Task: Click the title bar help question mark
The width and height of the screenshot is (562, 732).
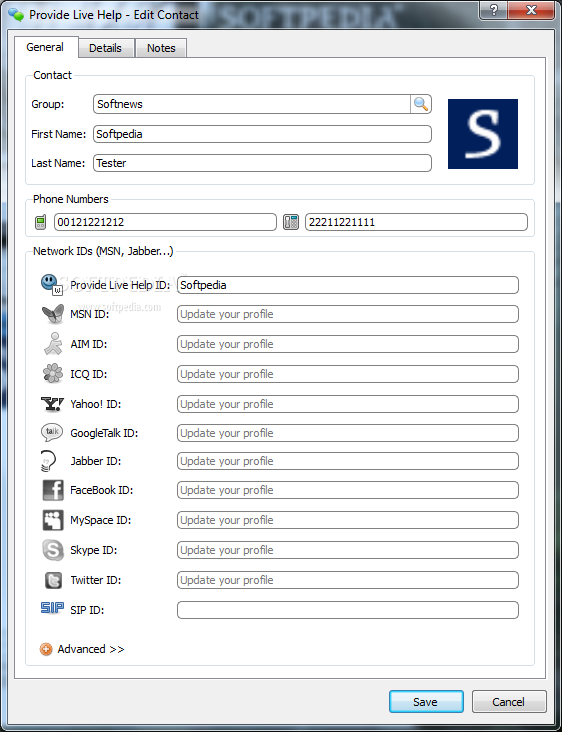Action: point(493,10)
